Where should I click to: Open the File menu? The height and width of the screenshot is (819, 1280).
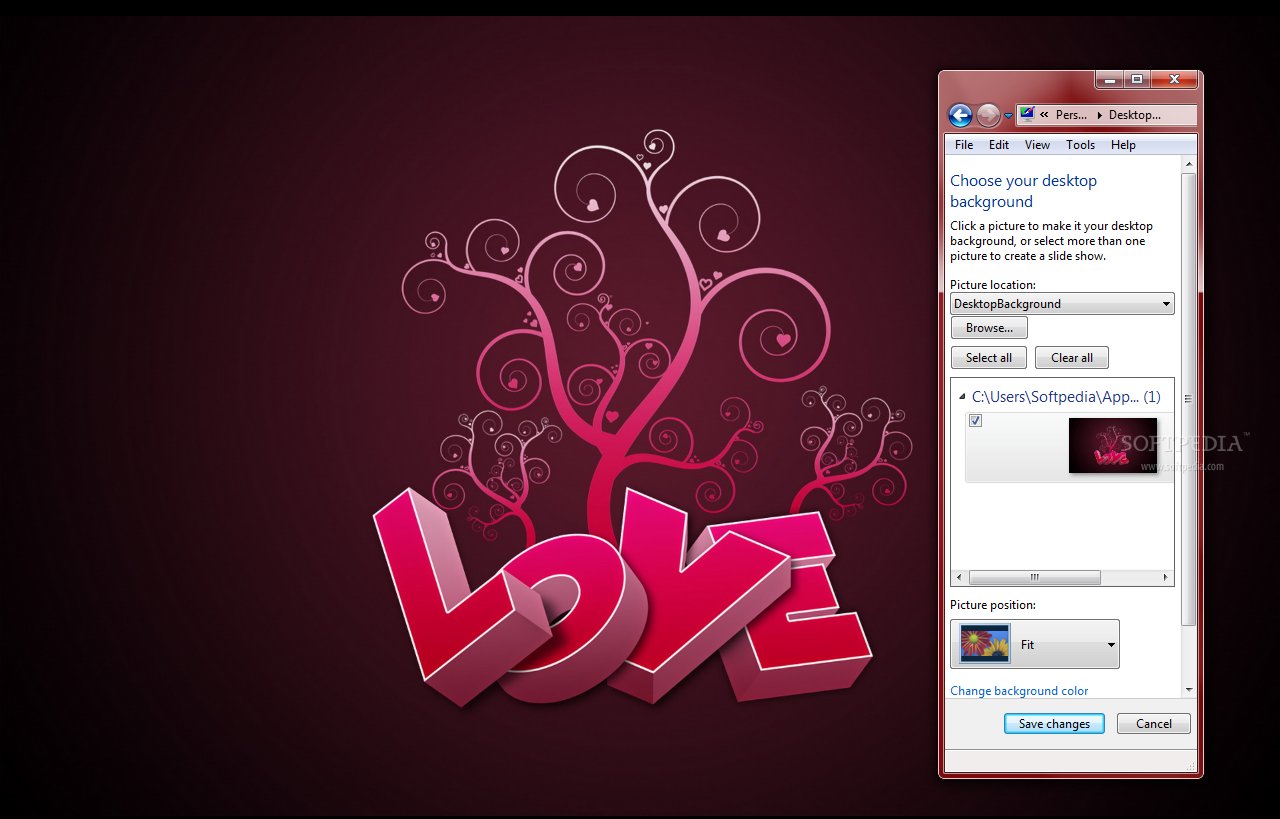coord(964,145)
